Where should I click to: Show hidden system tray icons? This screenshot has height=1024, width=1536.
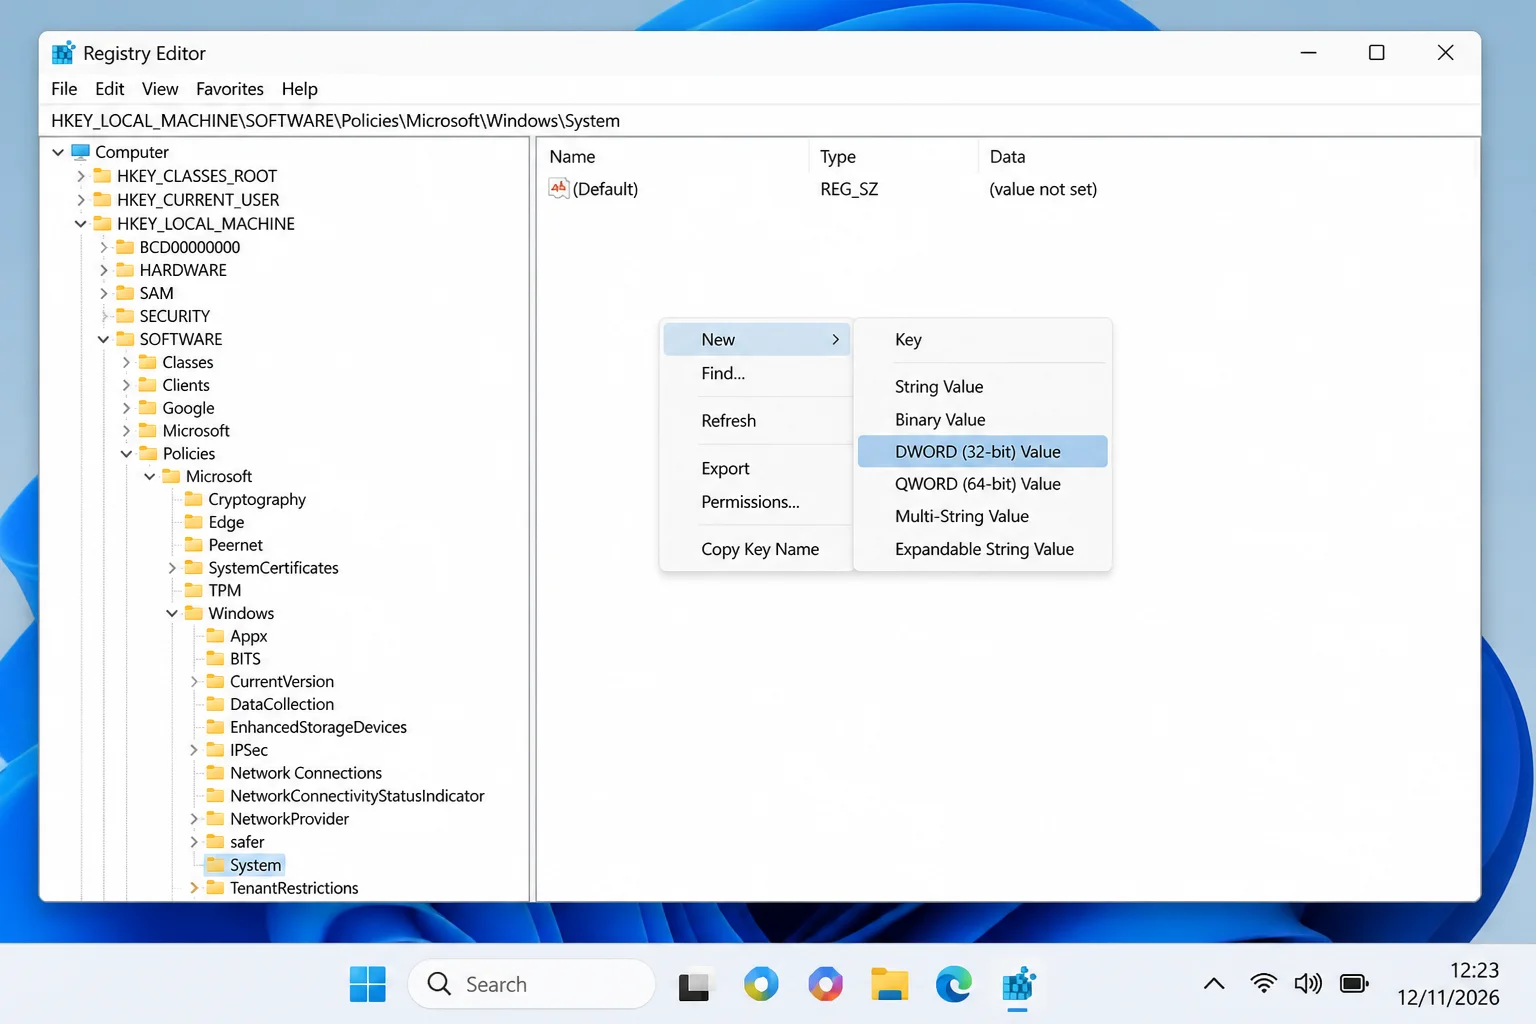tap(1214, 984)
